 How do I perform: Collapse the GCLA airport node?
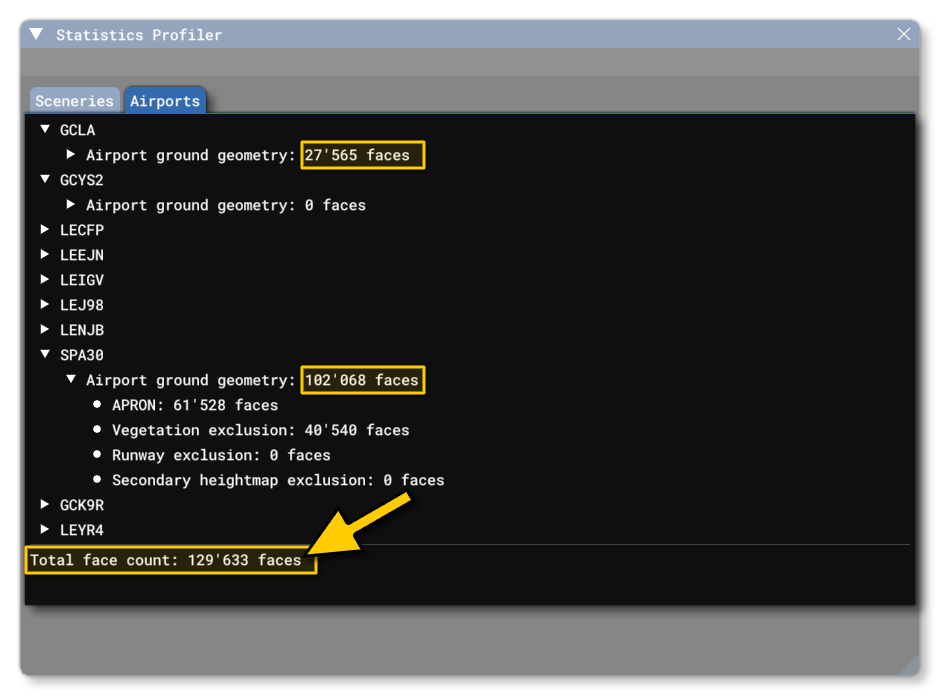tap(45, 130)
